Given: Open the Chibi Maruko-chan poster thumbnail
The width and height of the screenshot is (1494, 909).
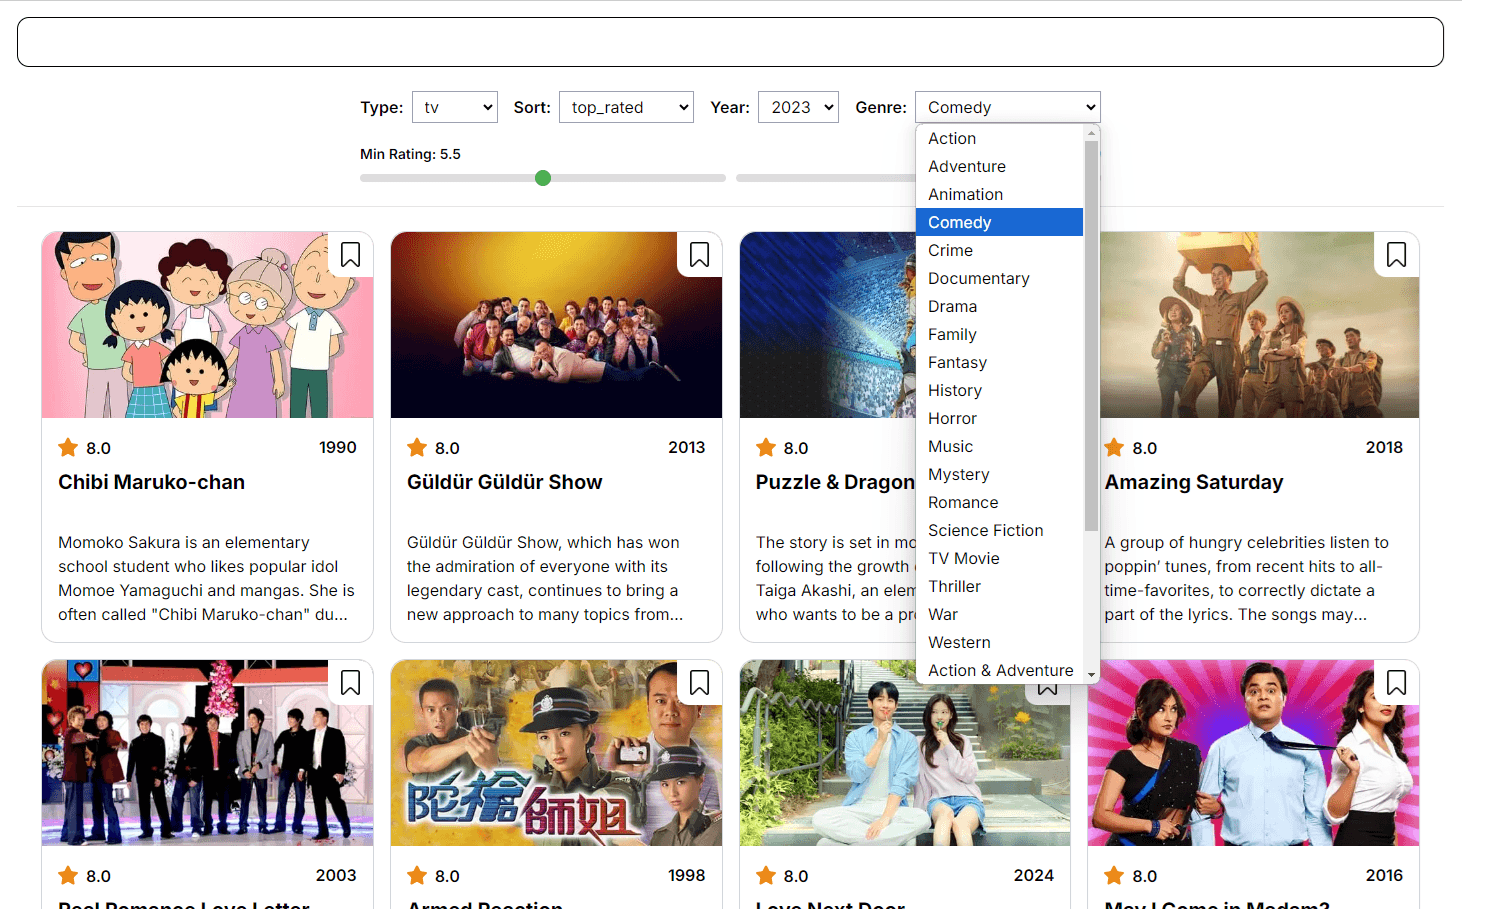Looking at the screenshot, I should [207, 325].
